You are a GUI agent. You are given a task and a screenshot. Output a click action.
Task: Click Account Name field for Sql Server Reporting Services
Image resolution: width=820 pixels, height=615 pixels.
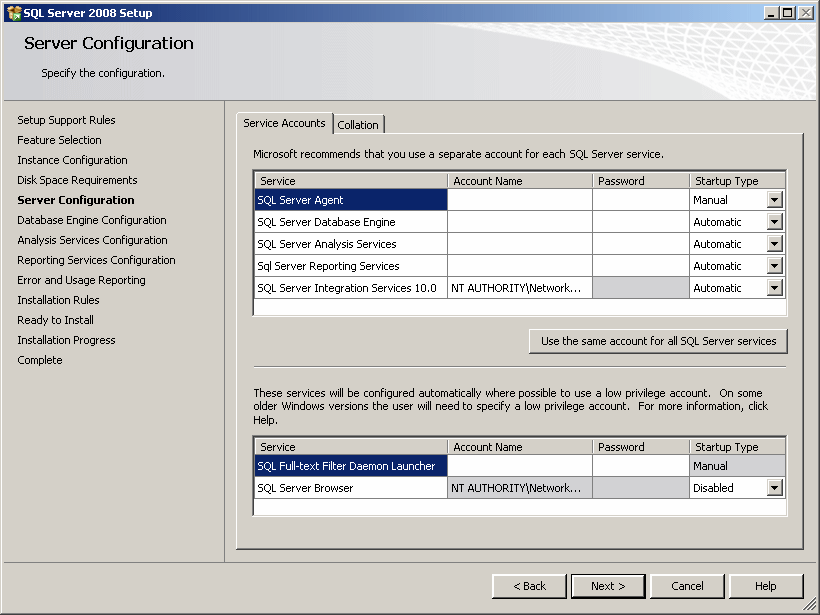(x=520, y=266)
